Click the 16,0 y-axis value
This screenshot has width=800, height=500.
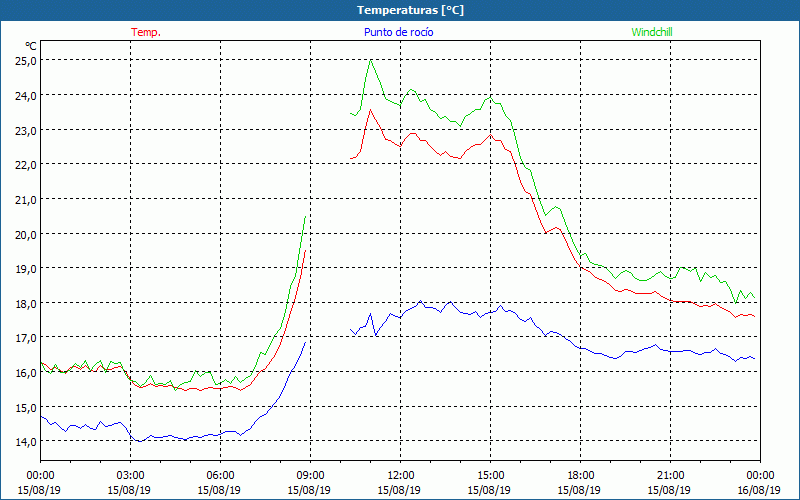pos(26,372)
